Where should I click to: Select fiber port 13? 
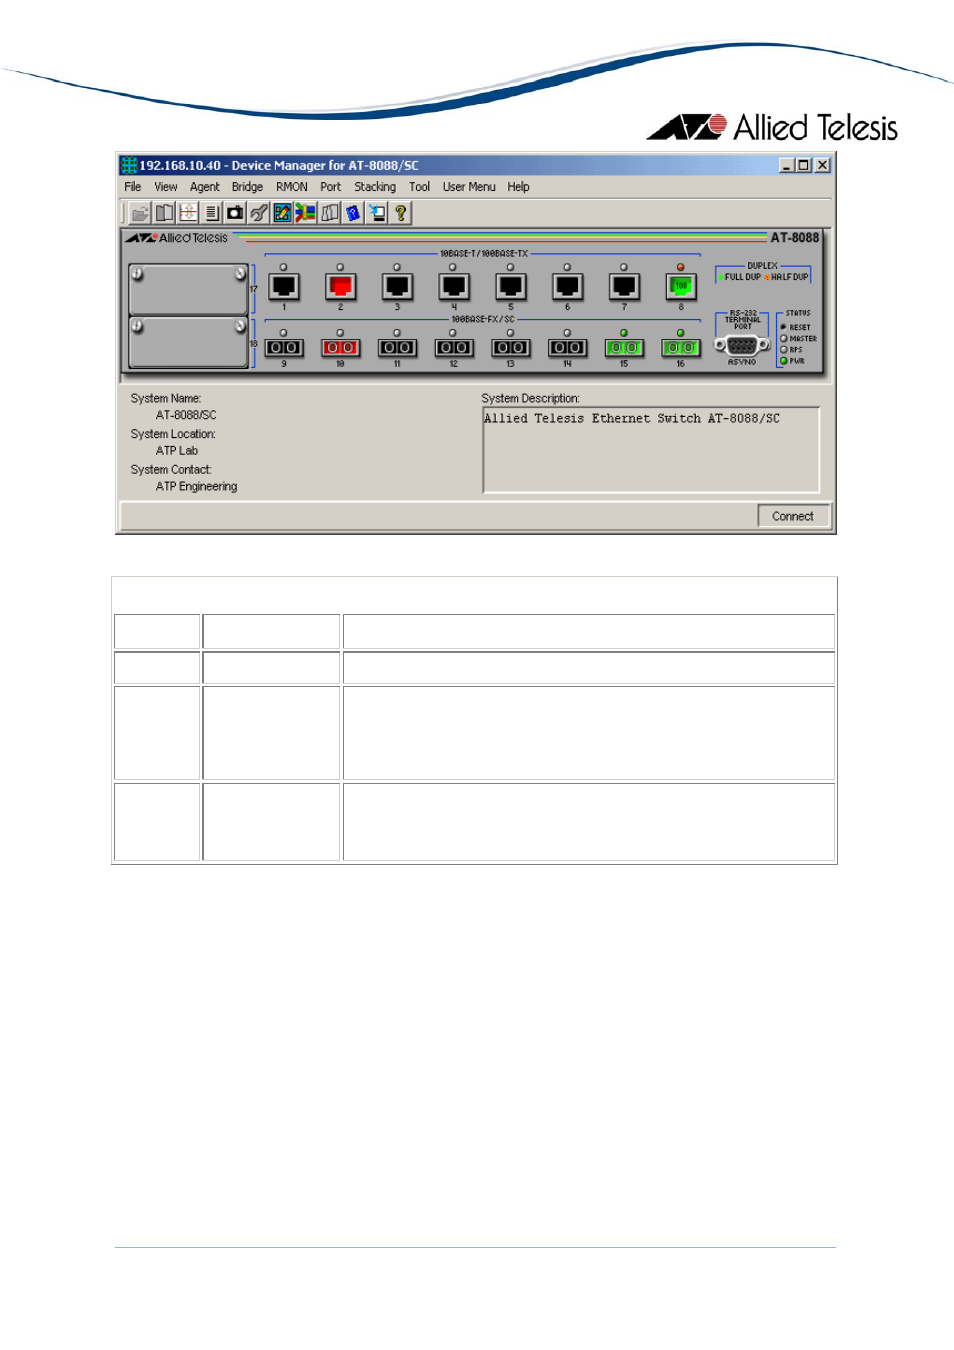click(x=511, y=348)
